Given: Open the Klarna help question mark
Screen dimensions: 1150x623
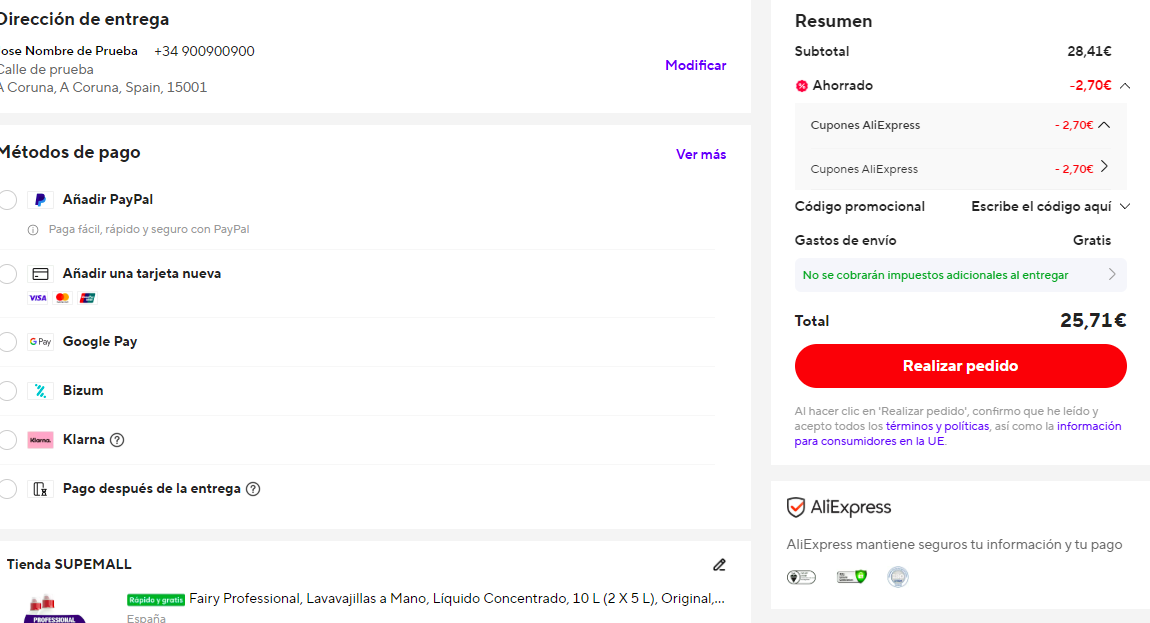Looking at the screenshot, I should click(117, 440).
